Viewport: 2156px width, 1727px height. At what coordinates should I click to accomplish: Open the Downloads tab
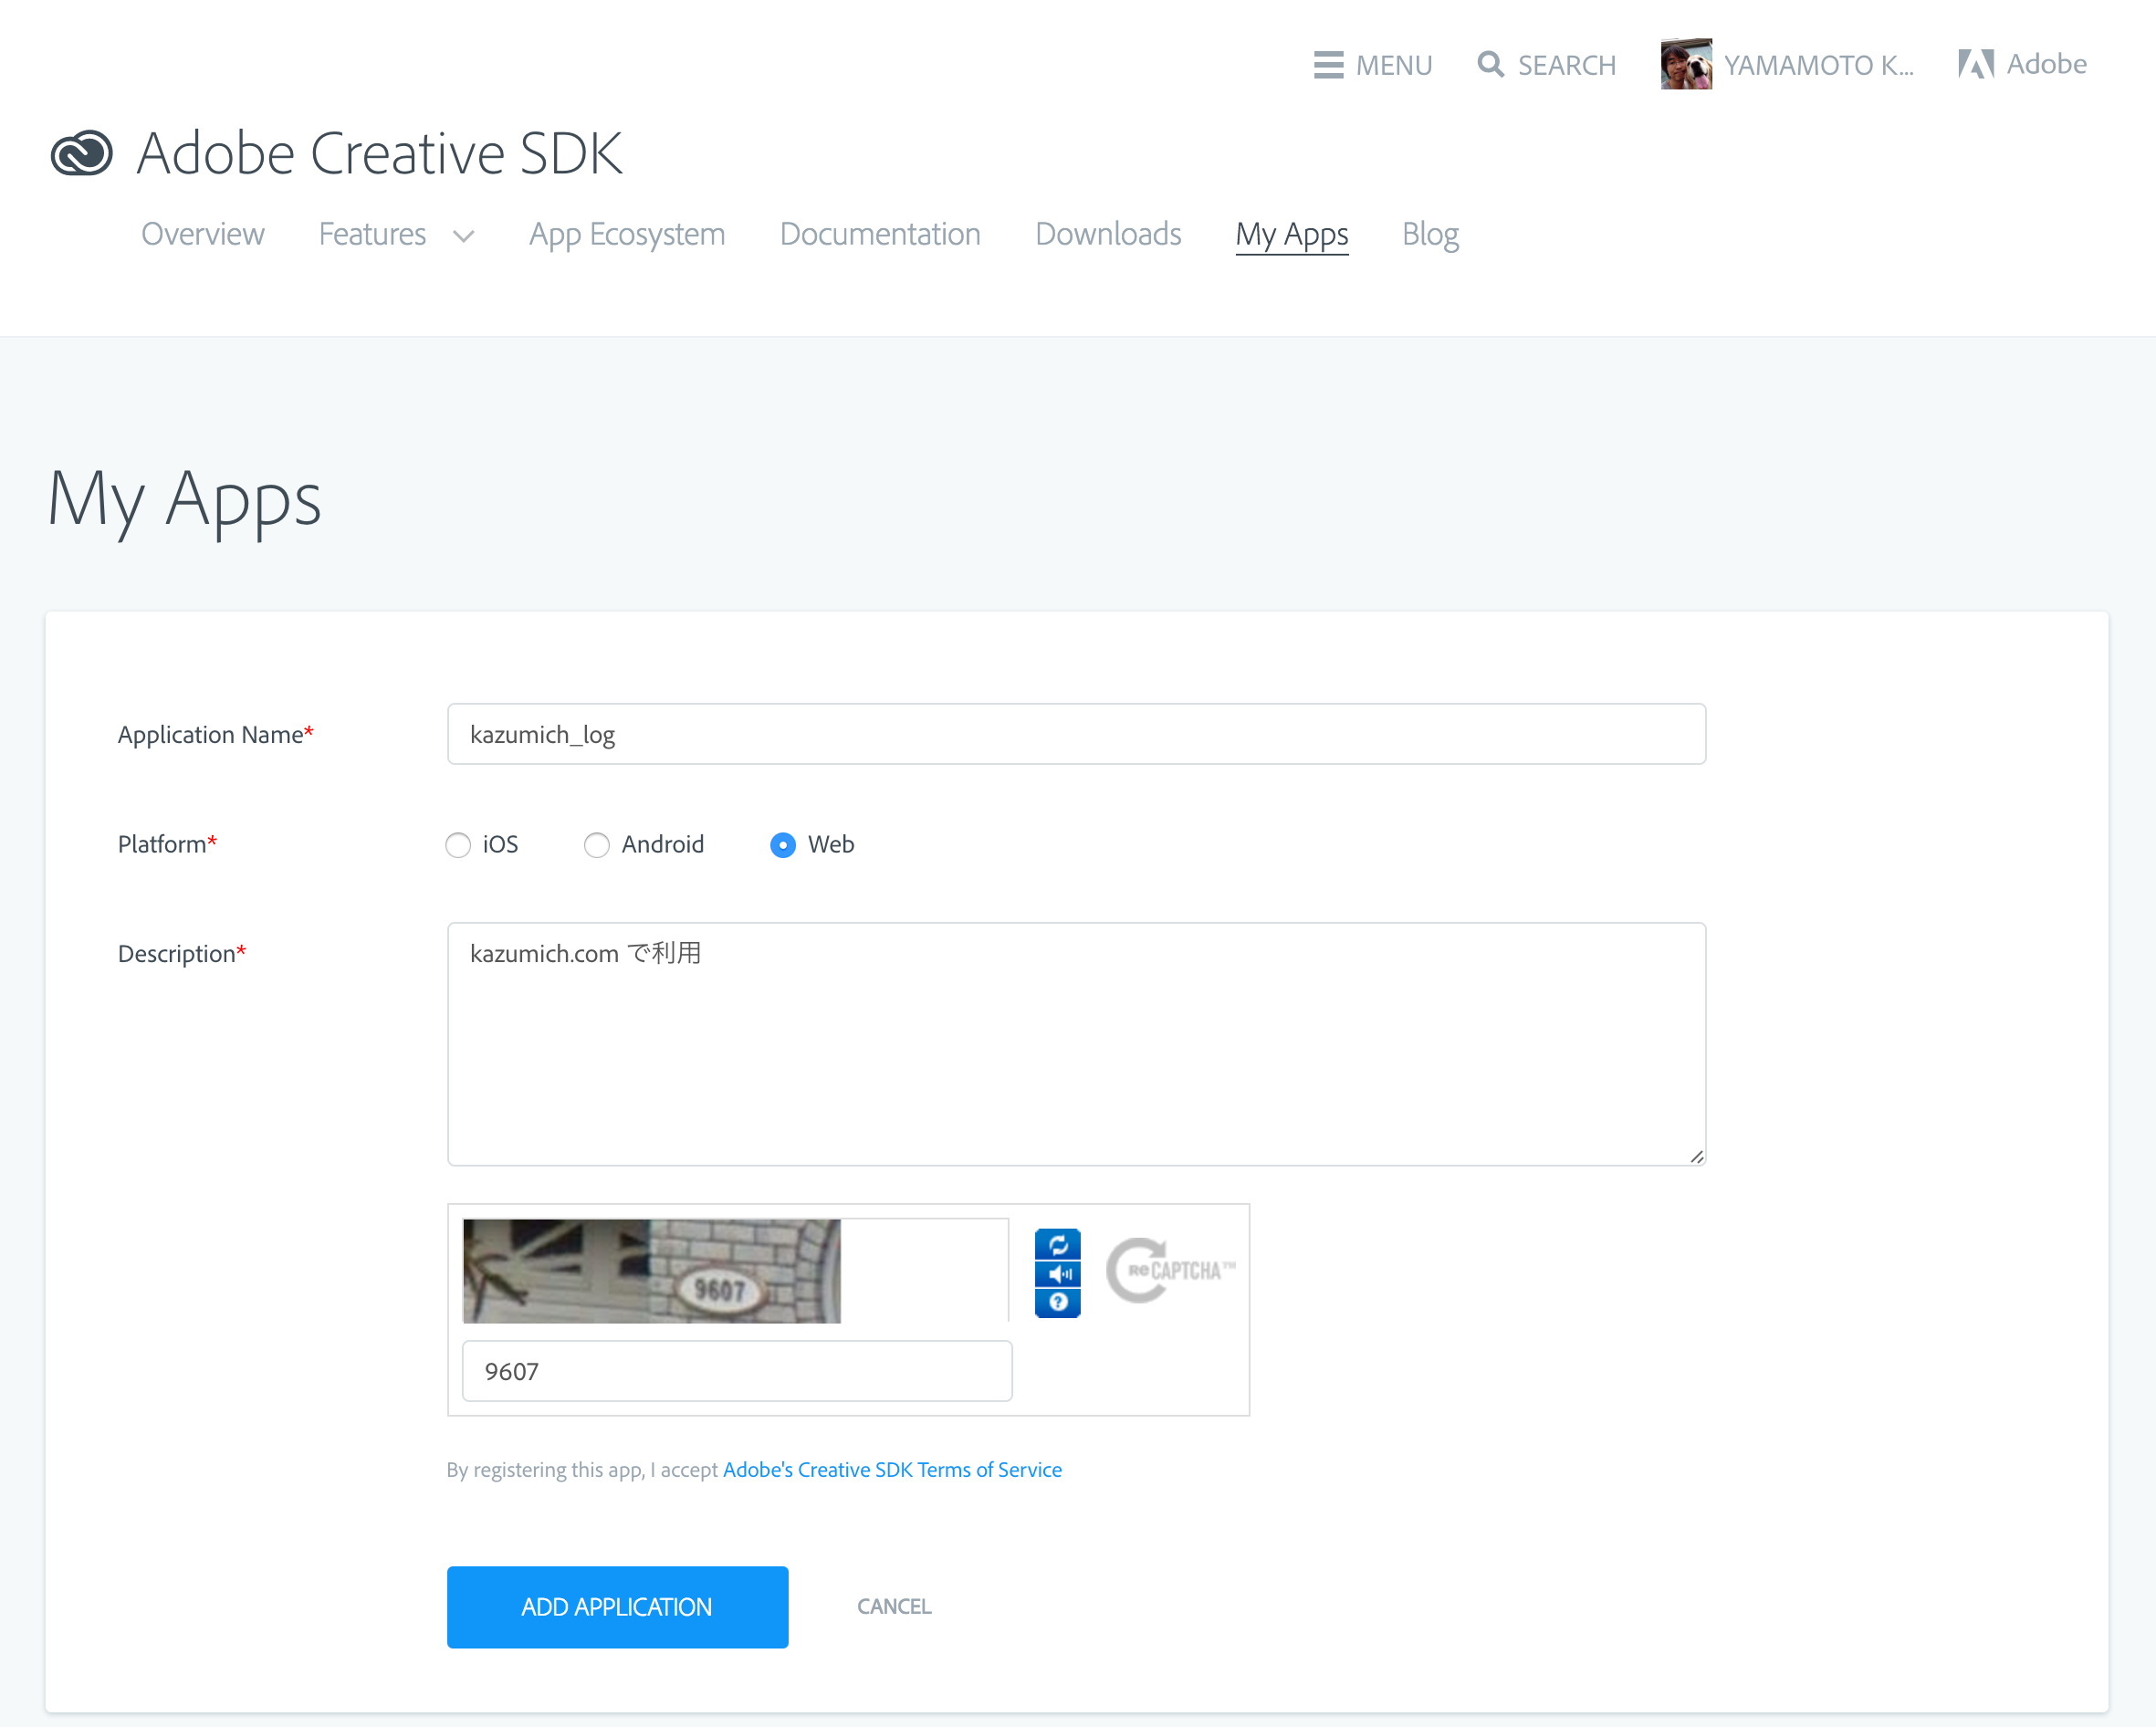point(1108,234)
